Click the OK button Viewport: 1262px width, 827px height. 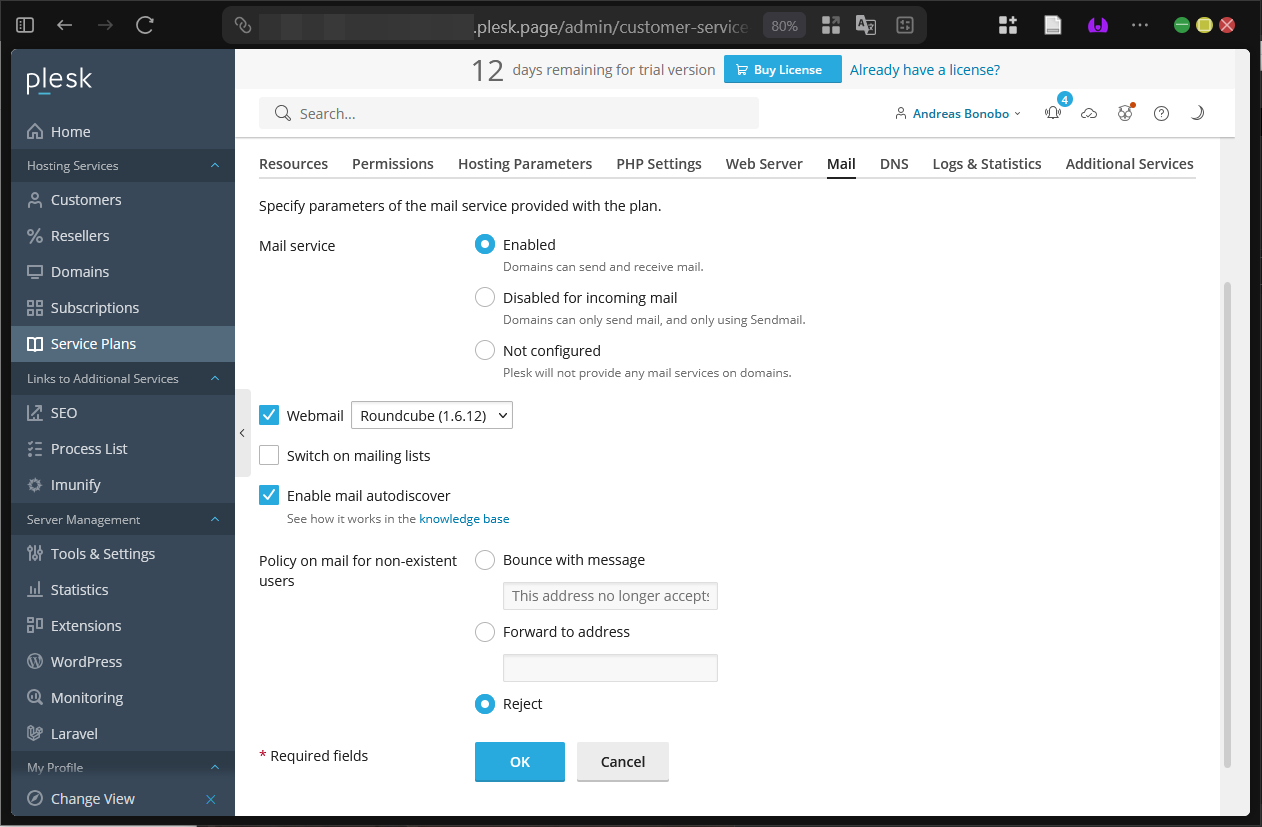point(519,762)
